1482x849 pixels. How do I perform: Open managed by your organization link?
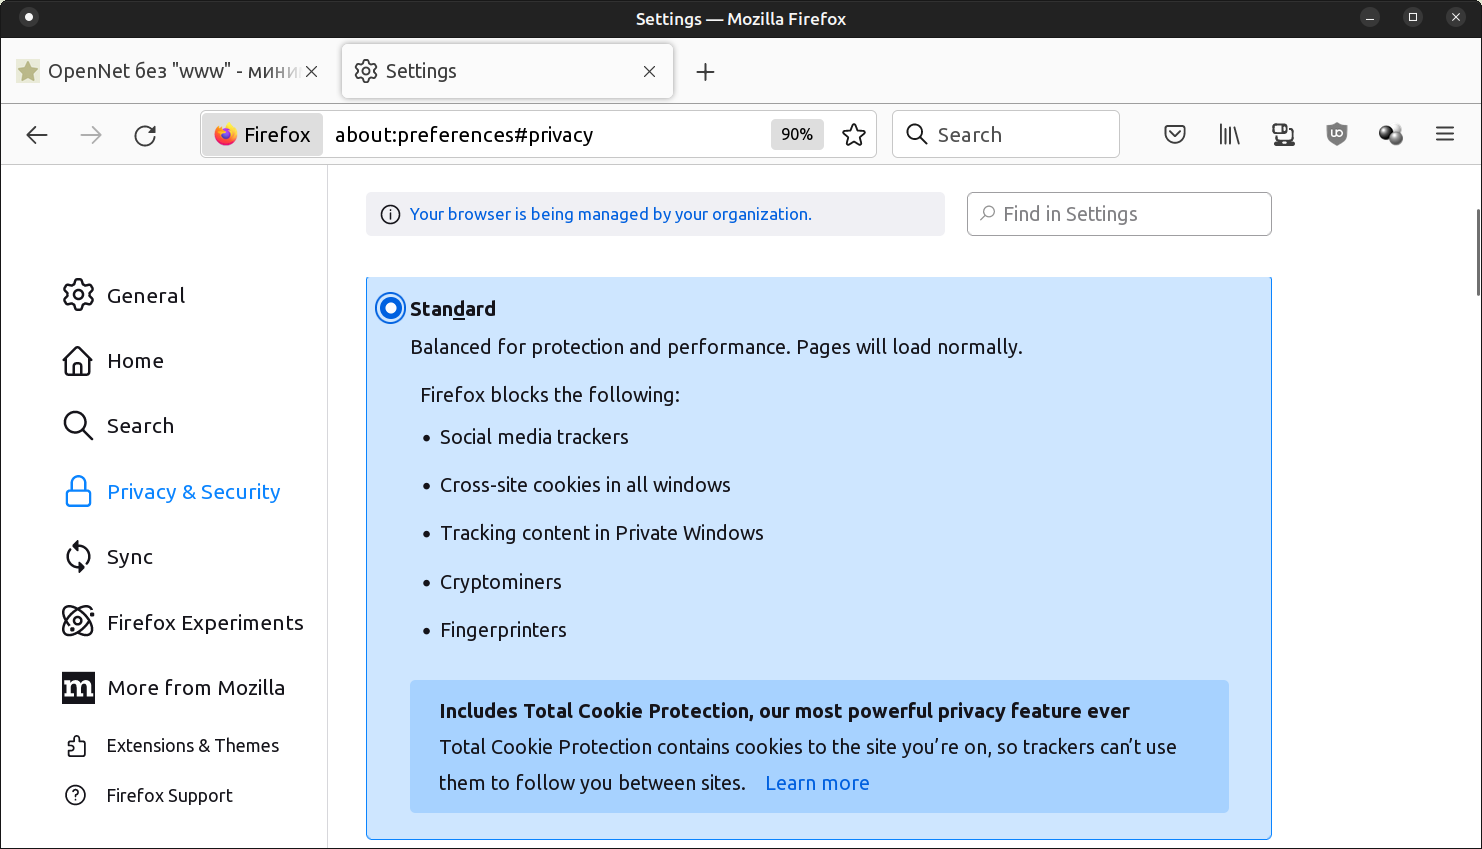coord(610,214)
